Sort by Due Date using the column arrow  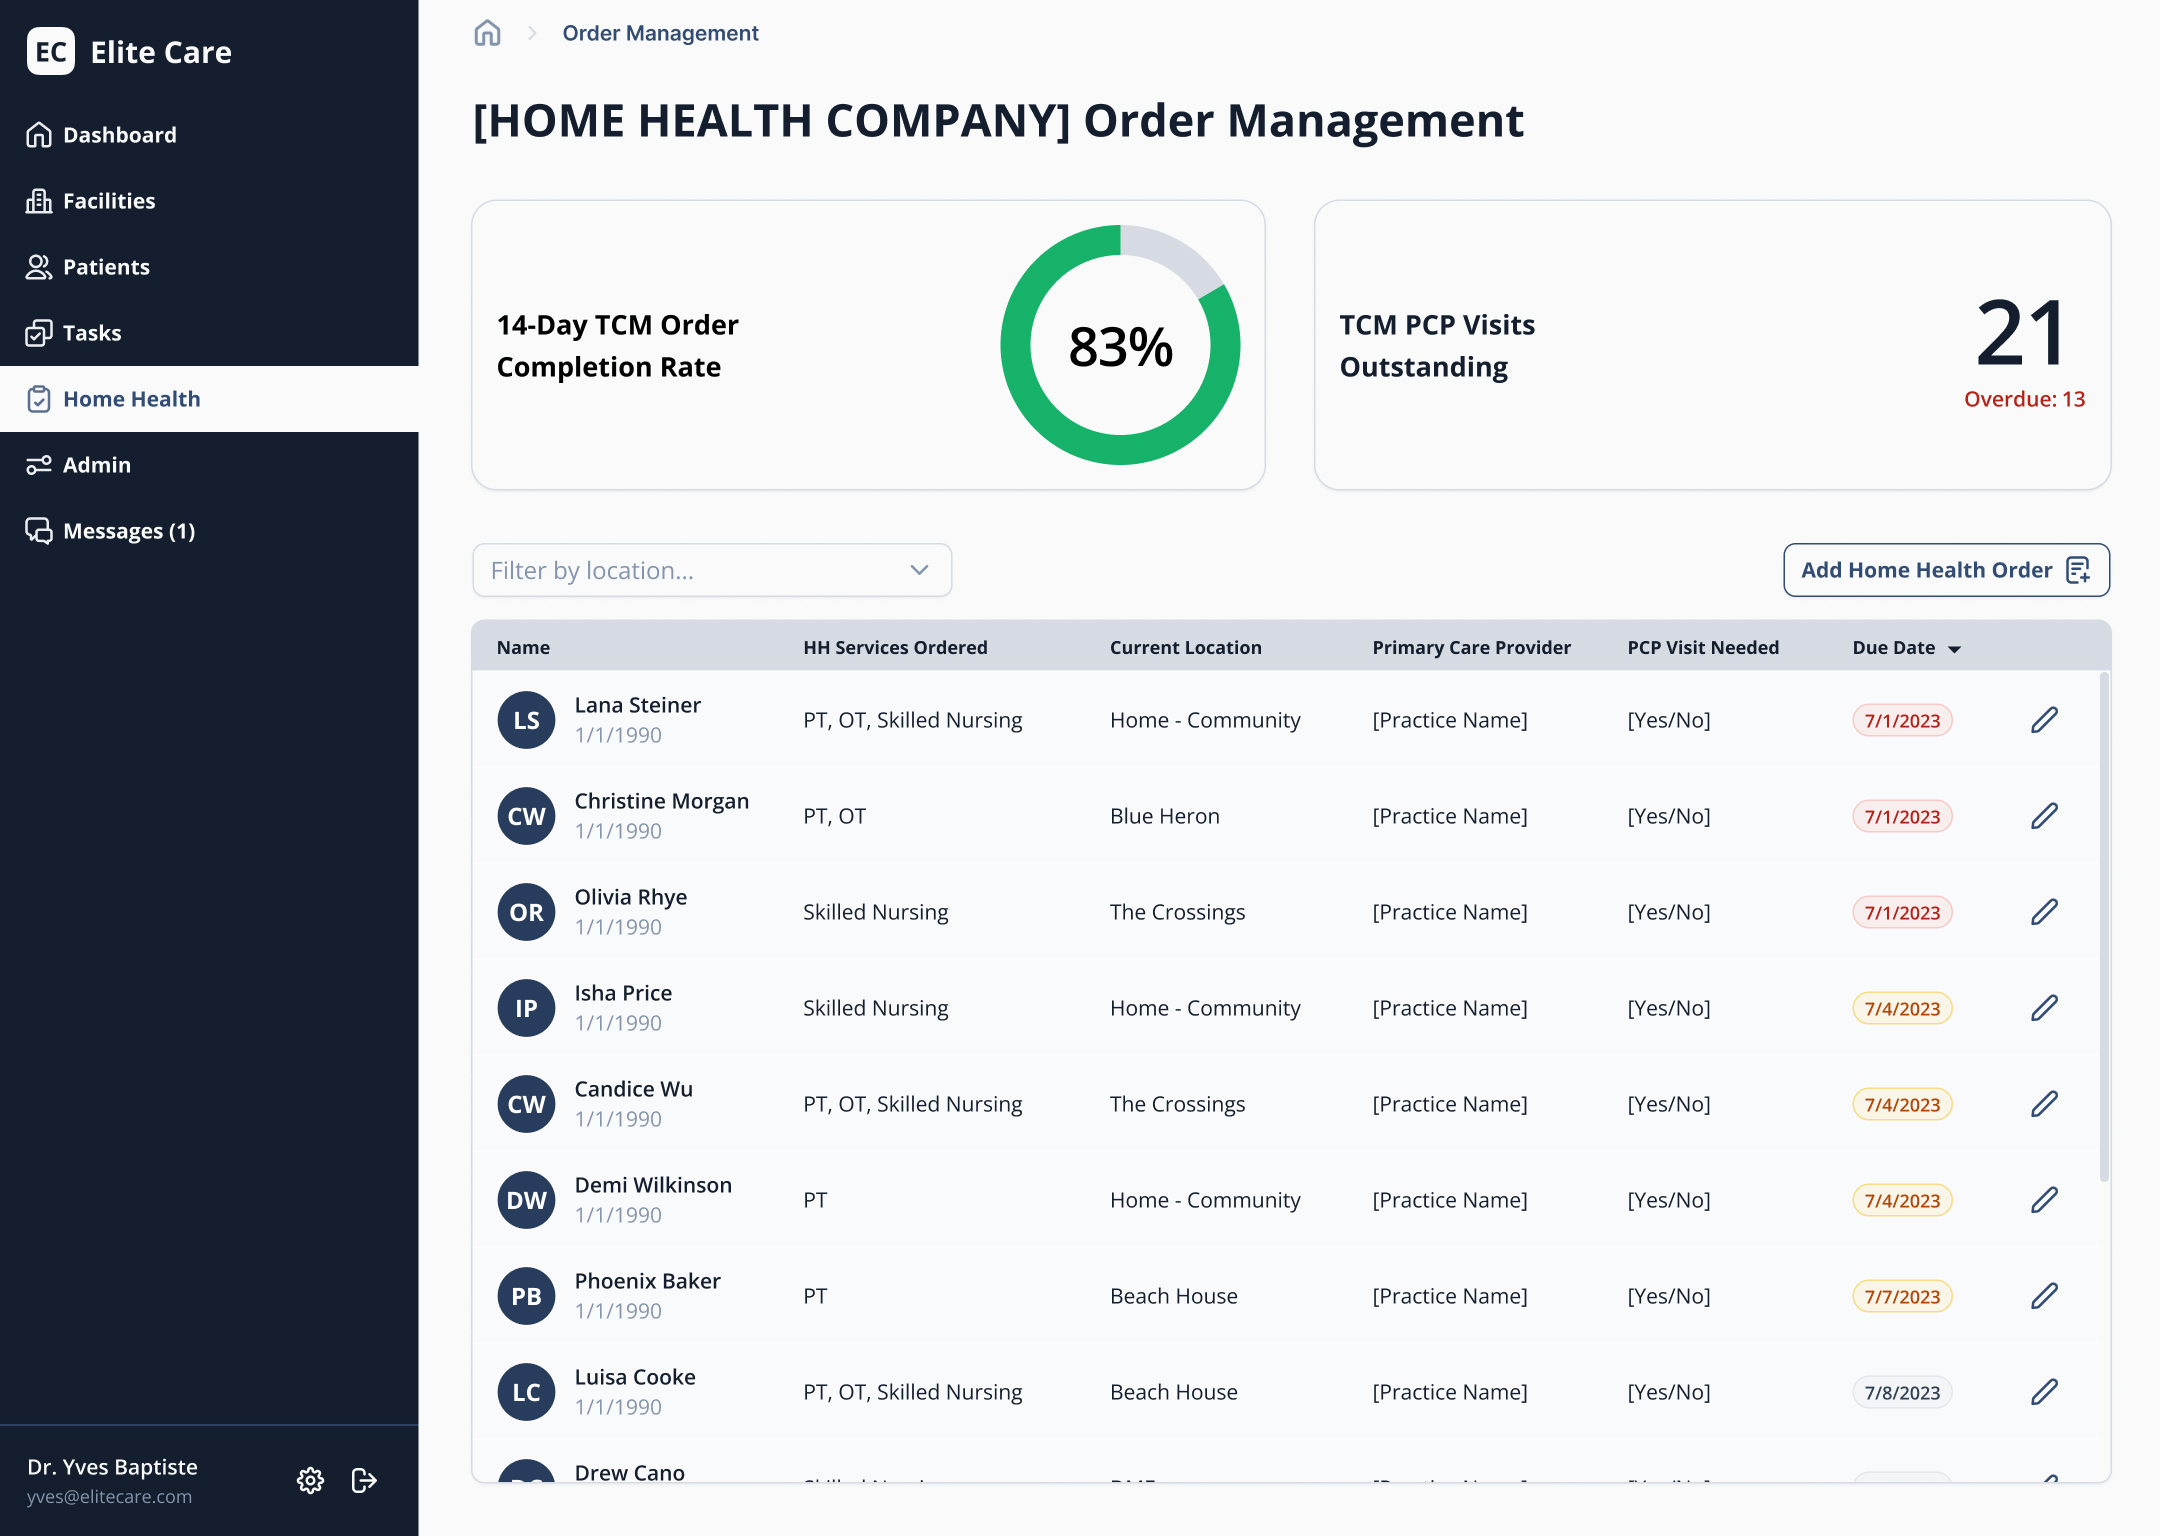coord(1955,647)
